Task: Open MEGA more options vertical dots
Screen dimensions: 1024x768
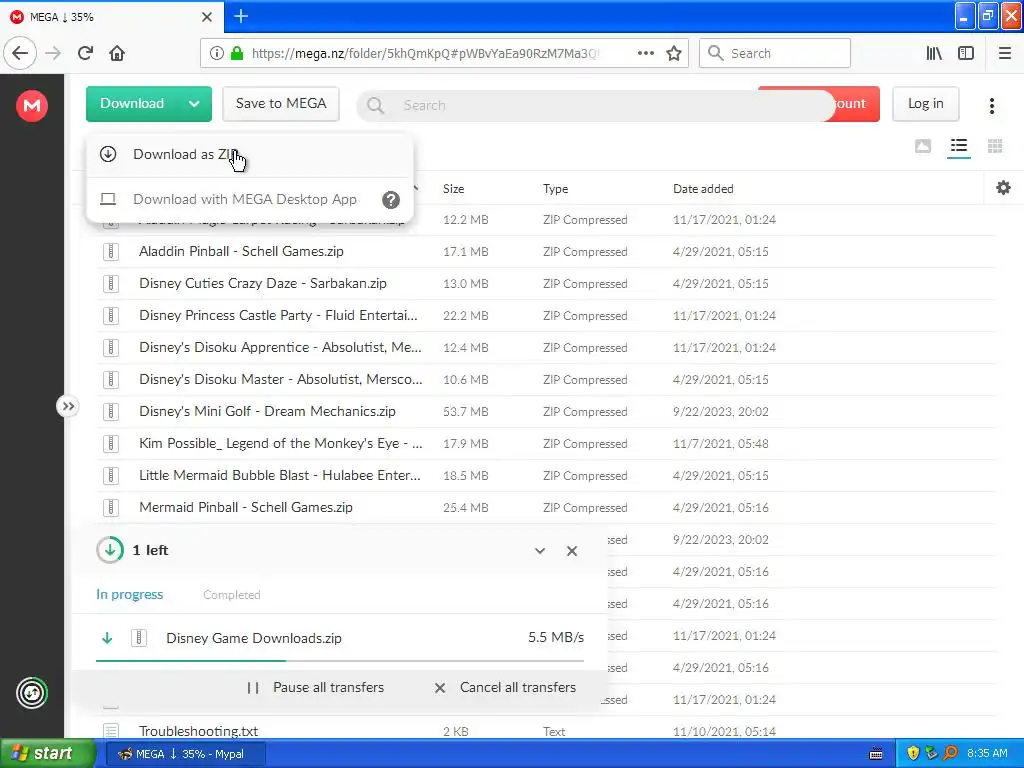Action: [x=992, y=106]
